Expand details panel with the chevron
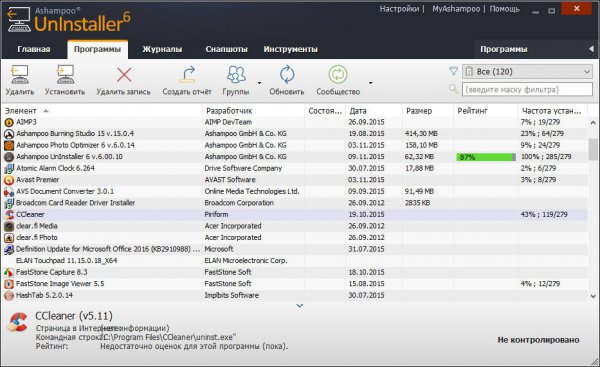600x367 pixels. point(300,306)
